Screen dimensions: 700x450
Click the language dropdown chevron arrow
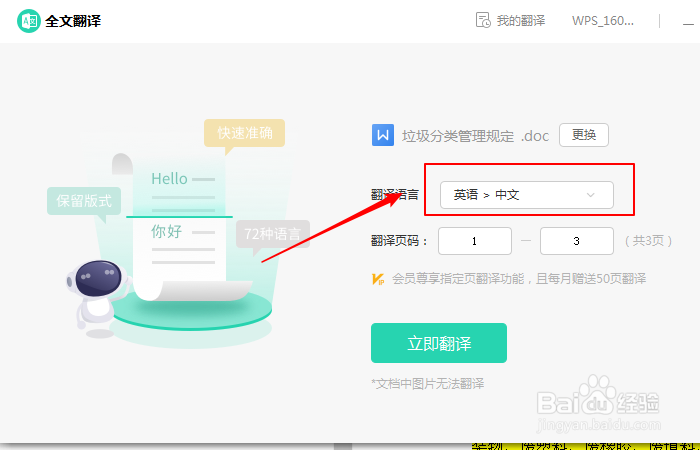pyautogui.click(x=590, y=195)
